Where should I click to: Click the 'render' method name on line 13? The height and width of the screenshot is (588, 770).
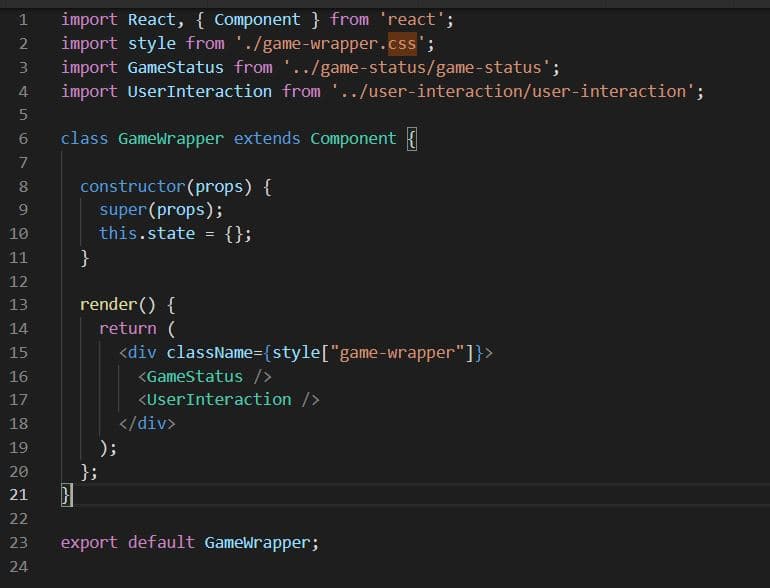[x=108, y=305]
